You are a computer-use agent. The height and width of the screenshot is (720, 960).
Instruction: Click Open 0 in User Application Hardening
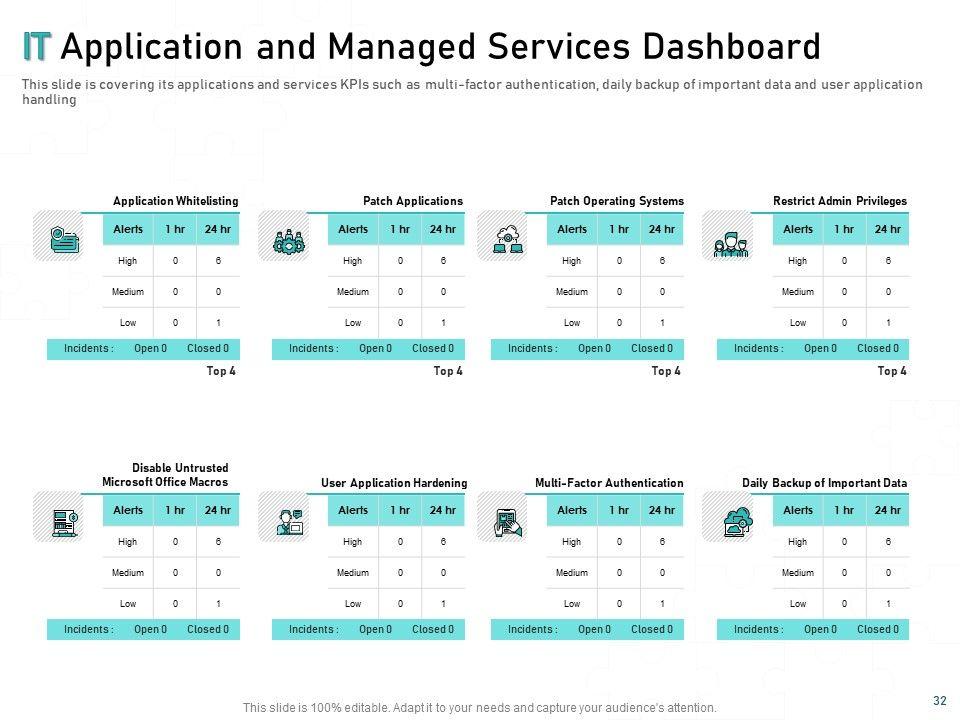[x=375, y=629]
